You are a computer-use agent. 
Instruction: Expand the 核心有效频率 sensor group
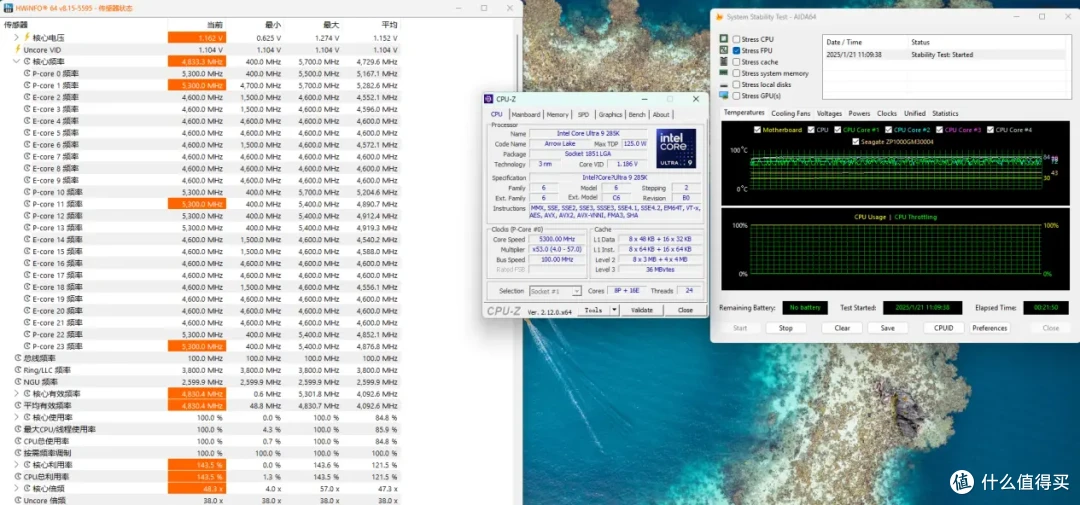click(17, 394)
